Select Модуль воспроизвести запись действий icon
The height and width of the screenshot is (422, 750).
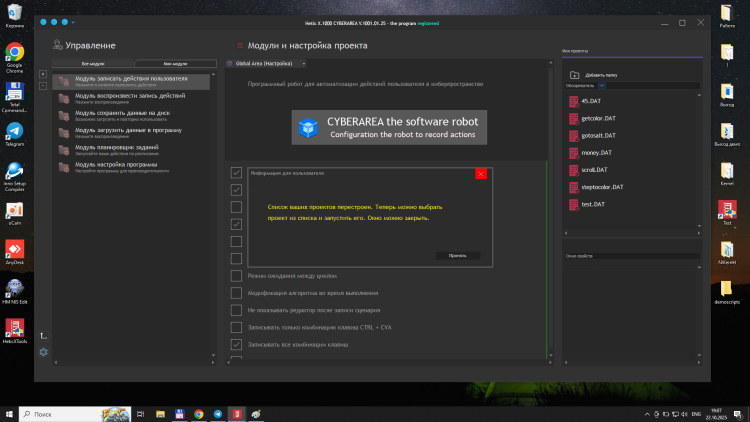pyautogui.click(x=64, y=98)
